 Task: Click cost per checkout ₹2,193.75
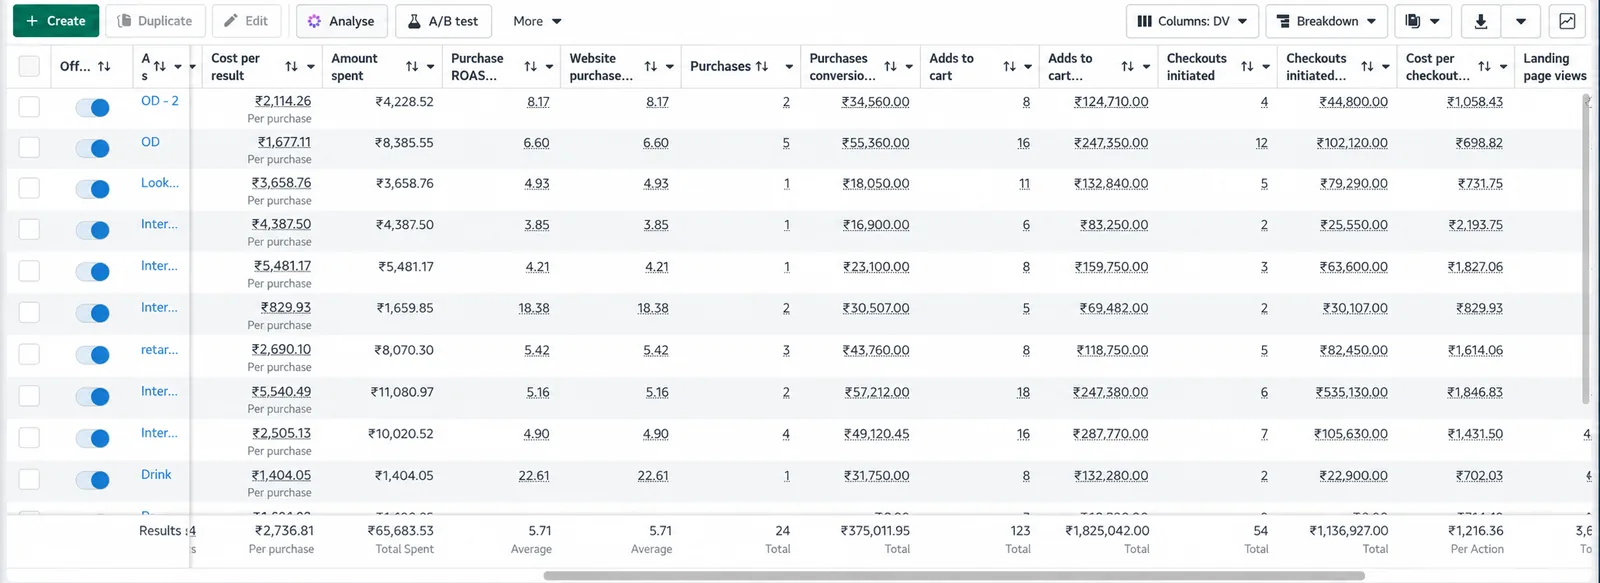(1476, 225)
